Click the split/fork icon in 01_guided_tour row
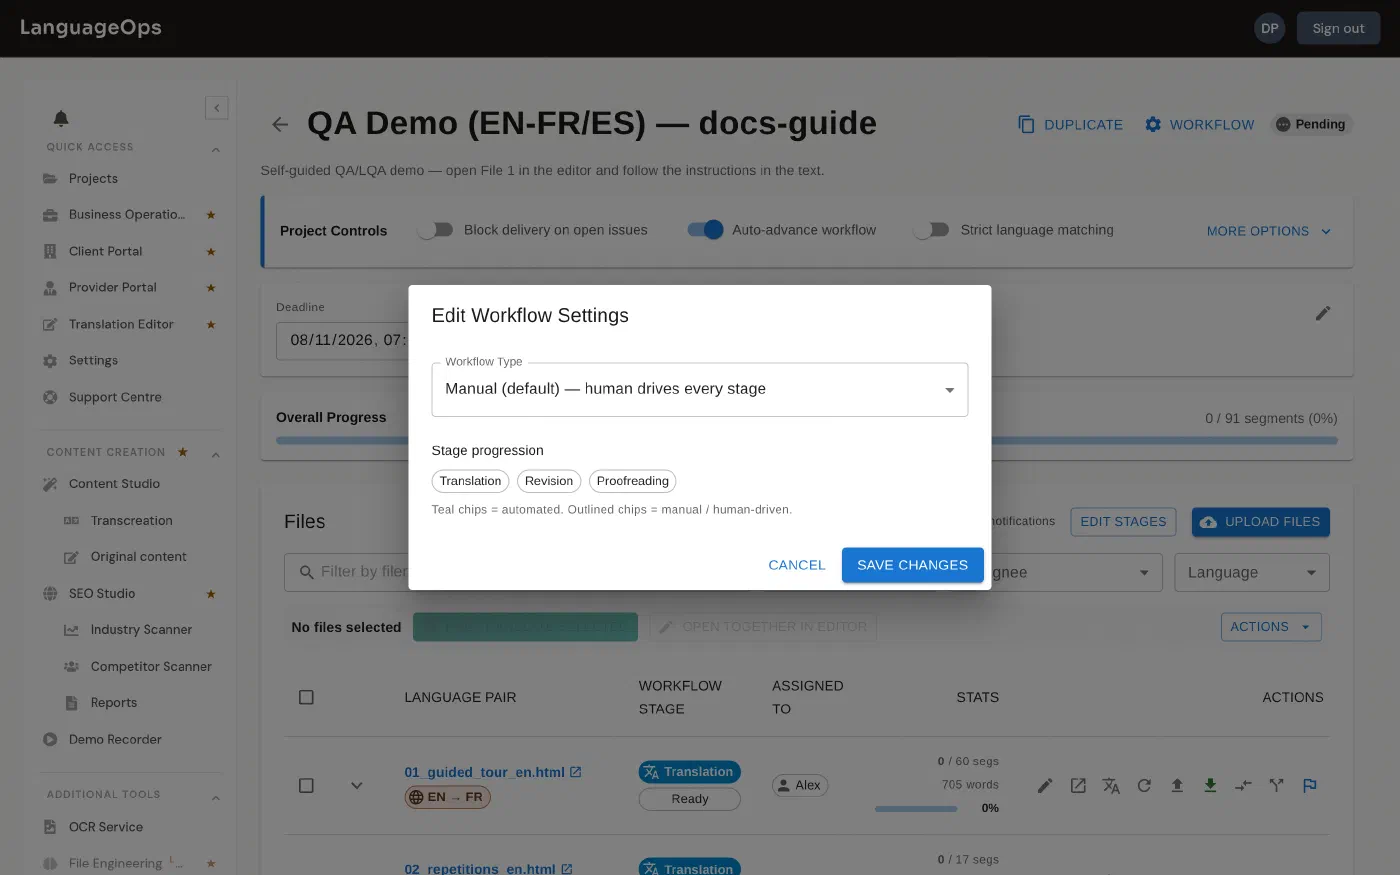 click(x=1276, y=786)
